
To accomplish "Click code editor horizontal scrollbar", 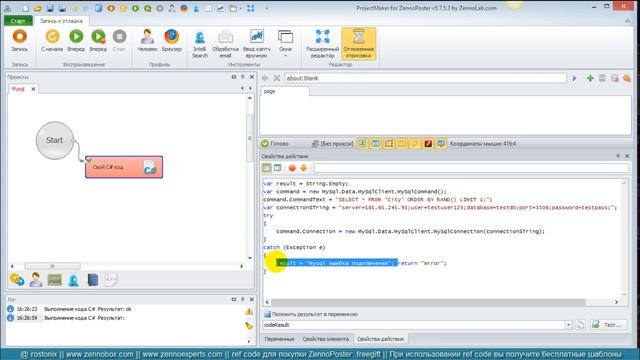I will point(428,302).
